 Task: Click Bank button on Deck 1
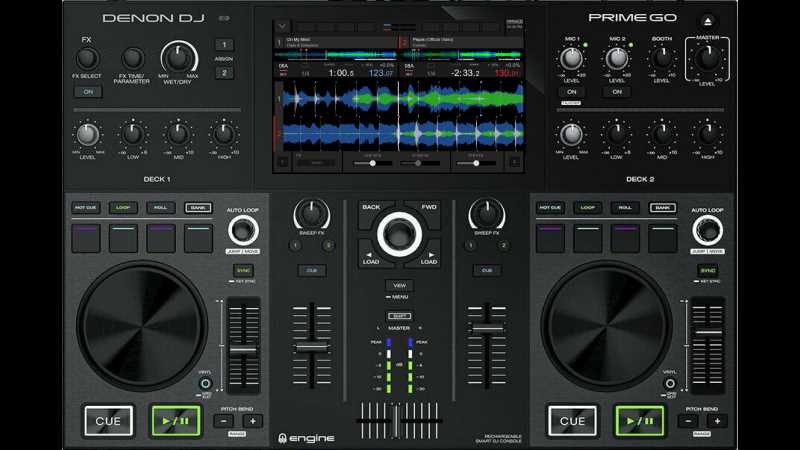pos(198,208)
